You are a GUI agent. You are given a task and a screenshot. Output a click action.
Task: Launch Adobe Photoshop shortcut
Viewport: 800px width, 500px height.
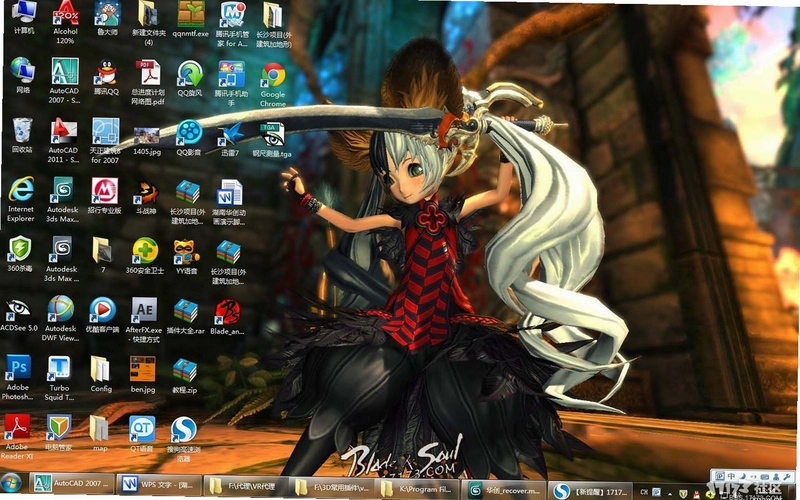18,377
